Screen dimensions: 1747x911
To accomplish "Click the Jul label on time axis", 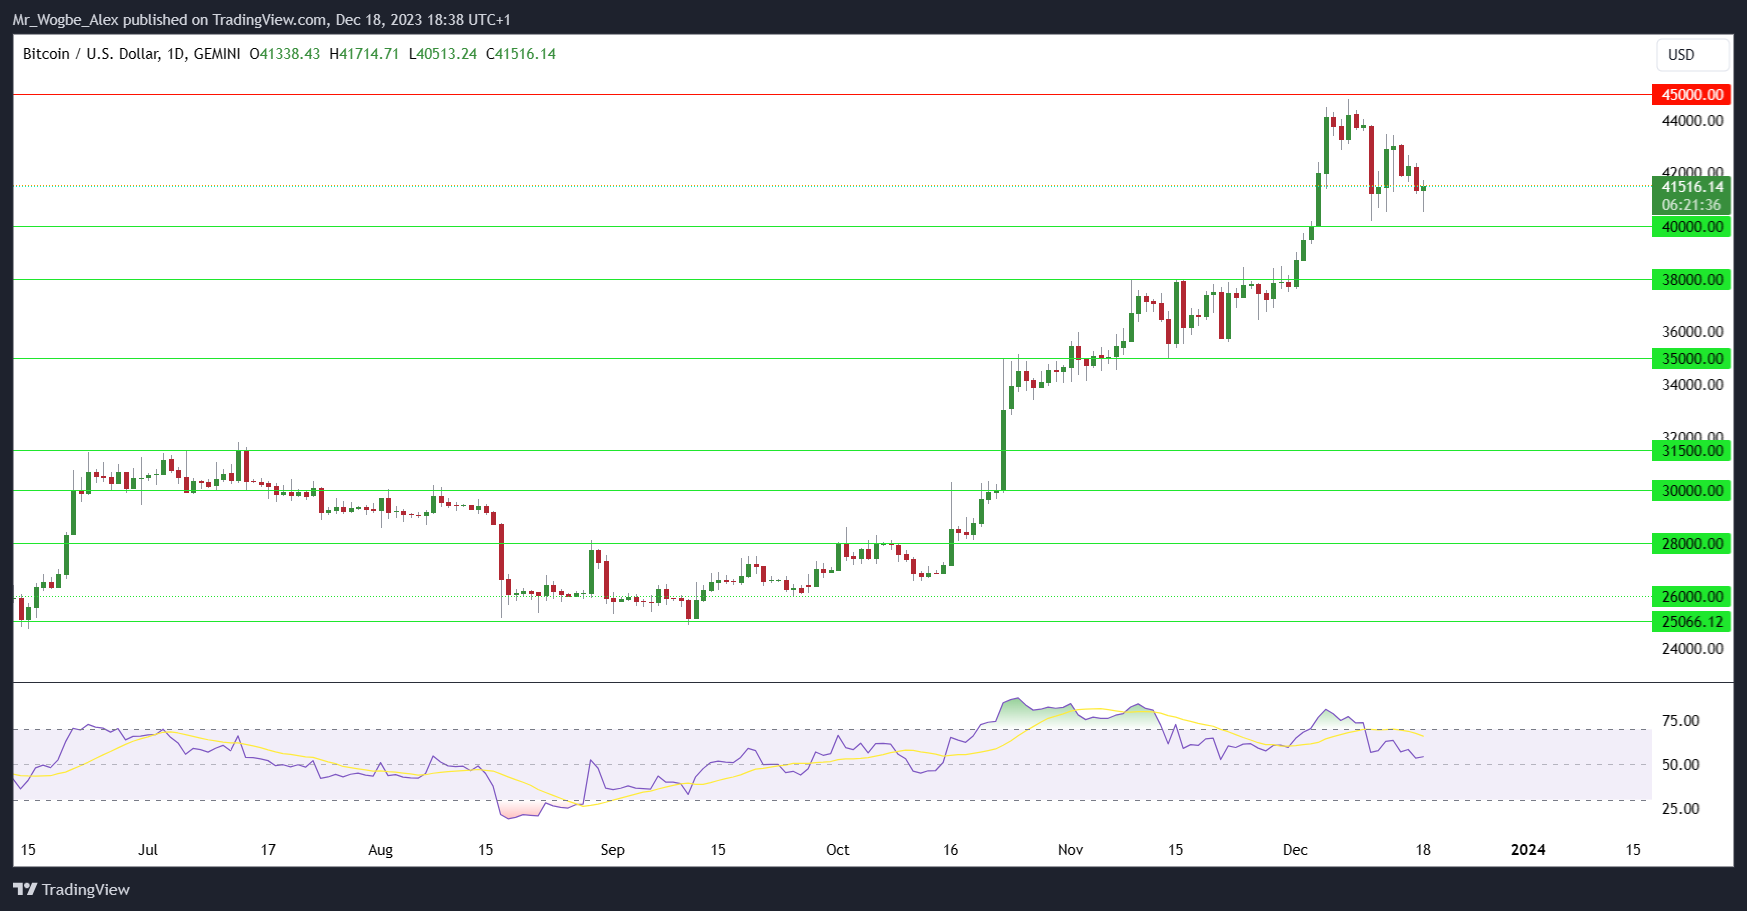I will (x=148, y=850).
